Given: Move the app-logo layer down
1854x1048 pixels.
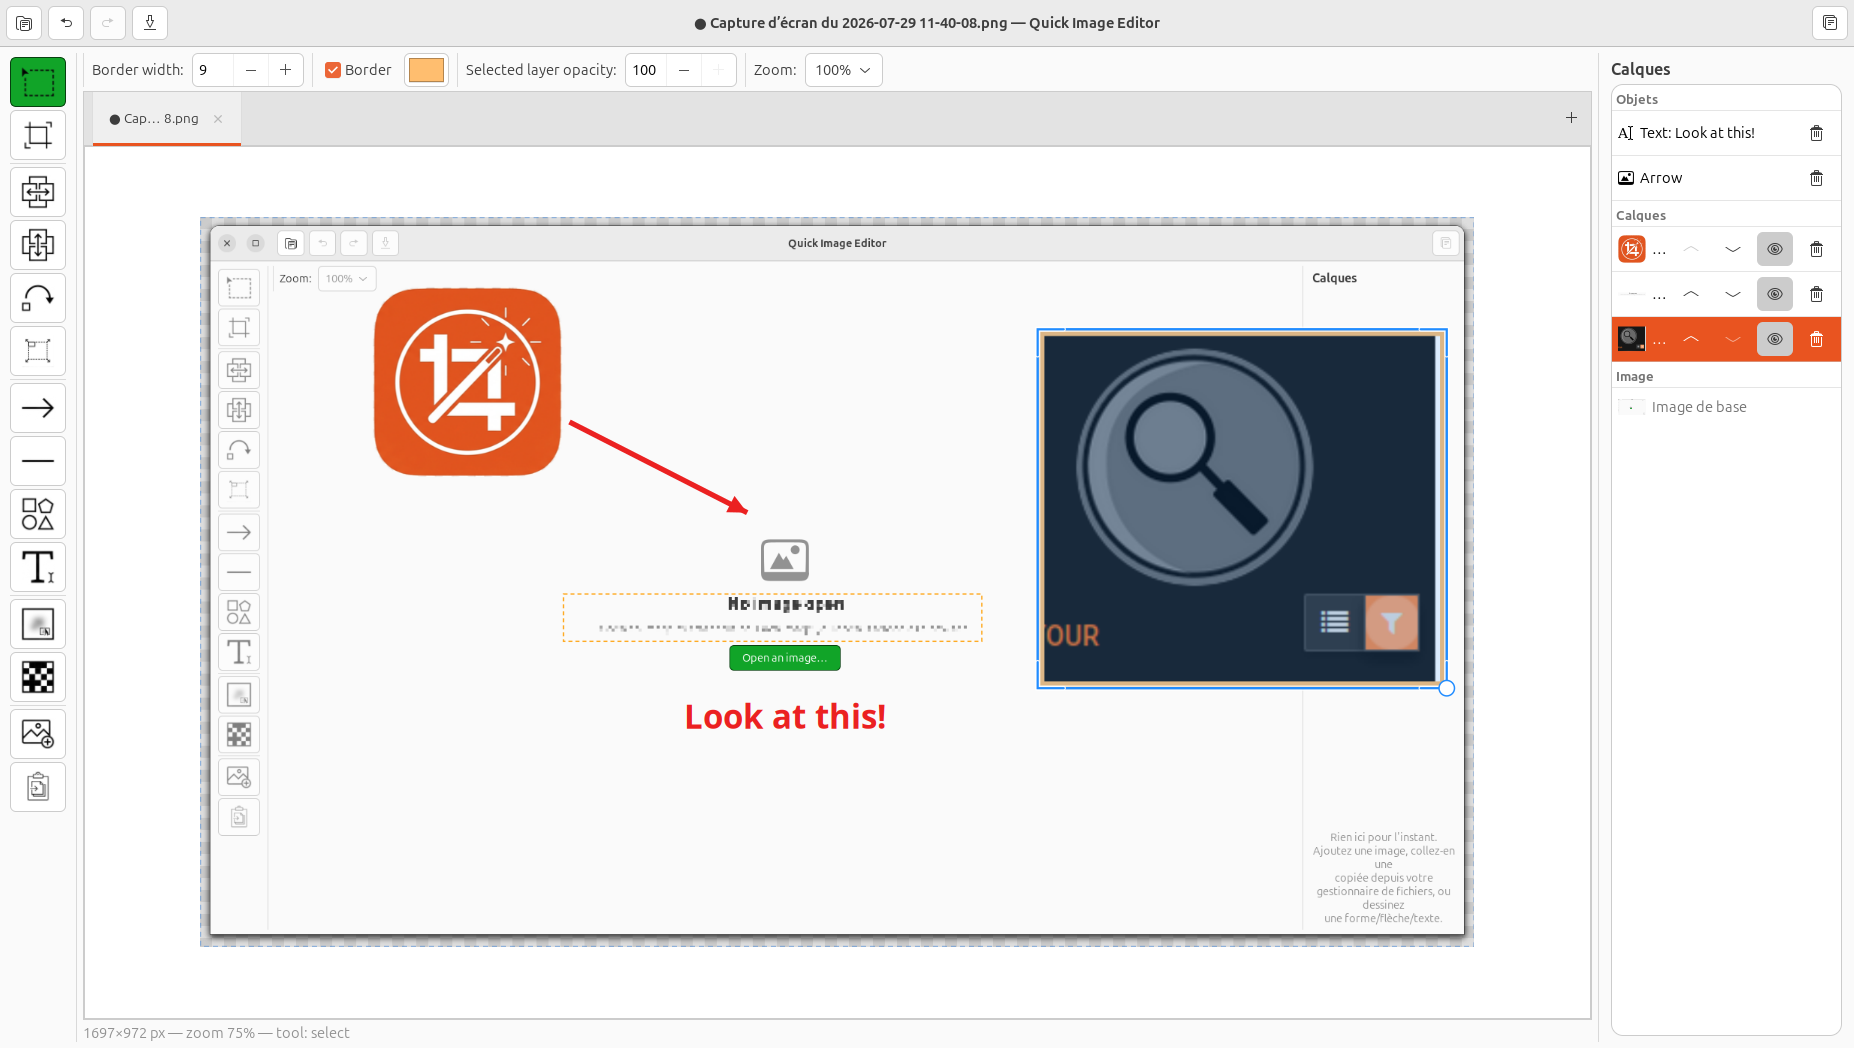Looking at the screenshot, I should [x=1733, y=249].
